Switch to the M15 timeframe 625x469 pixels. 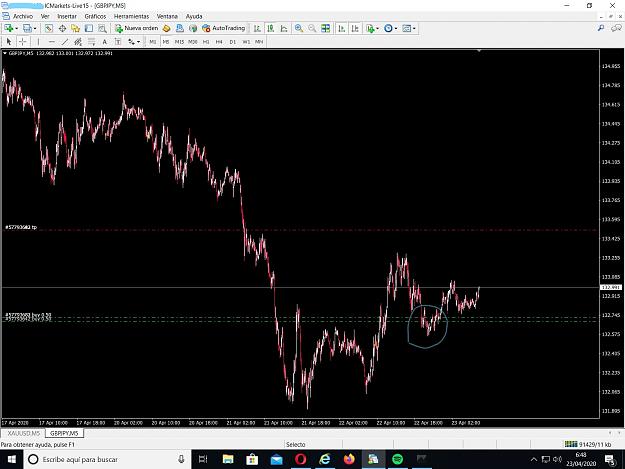click(x=179, y=41)
